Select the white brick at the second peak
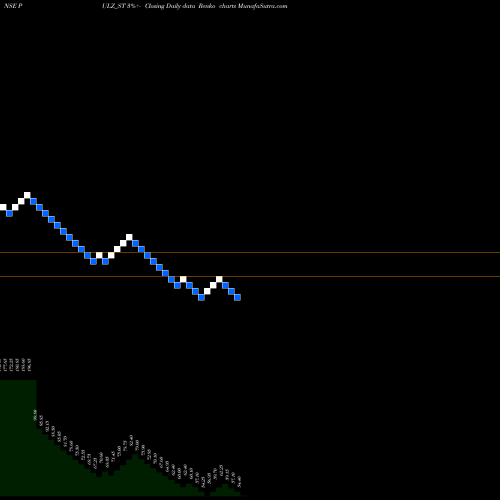This screenshot has height=500, width=500. 129,237
